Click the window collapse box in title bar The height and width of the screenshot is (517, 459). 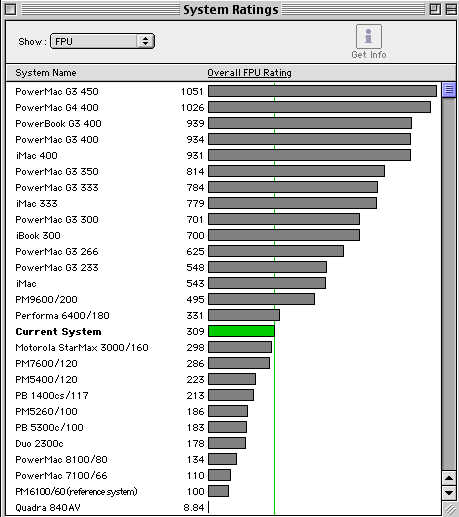451,9
